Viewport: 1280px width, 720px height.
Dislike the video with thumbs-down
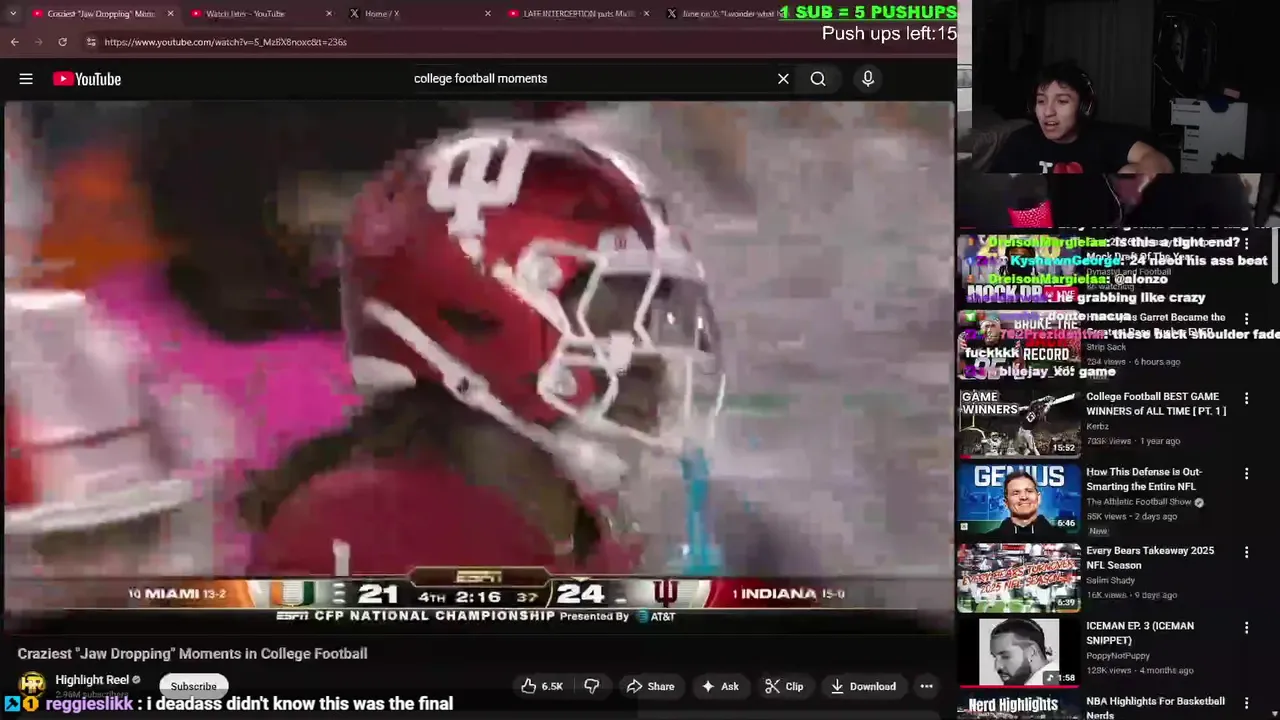point(591,686)
